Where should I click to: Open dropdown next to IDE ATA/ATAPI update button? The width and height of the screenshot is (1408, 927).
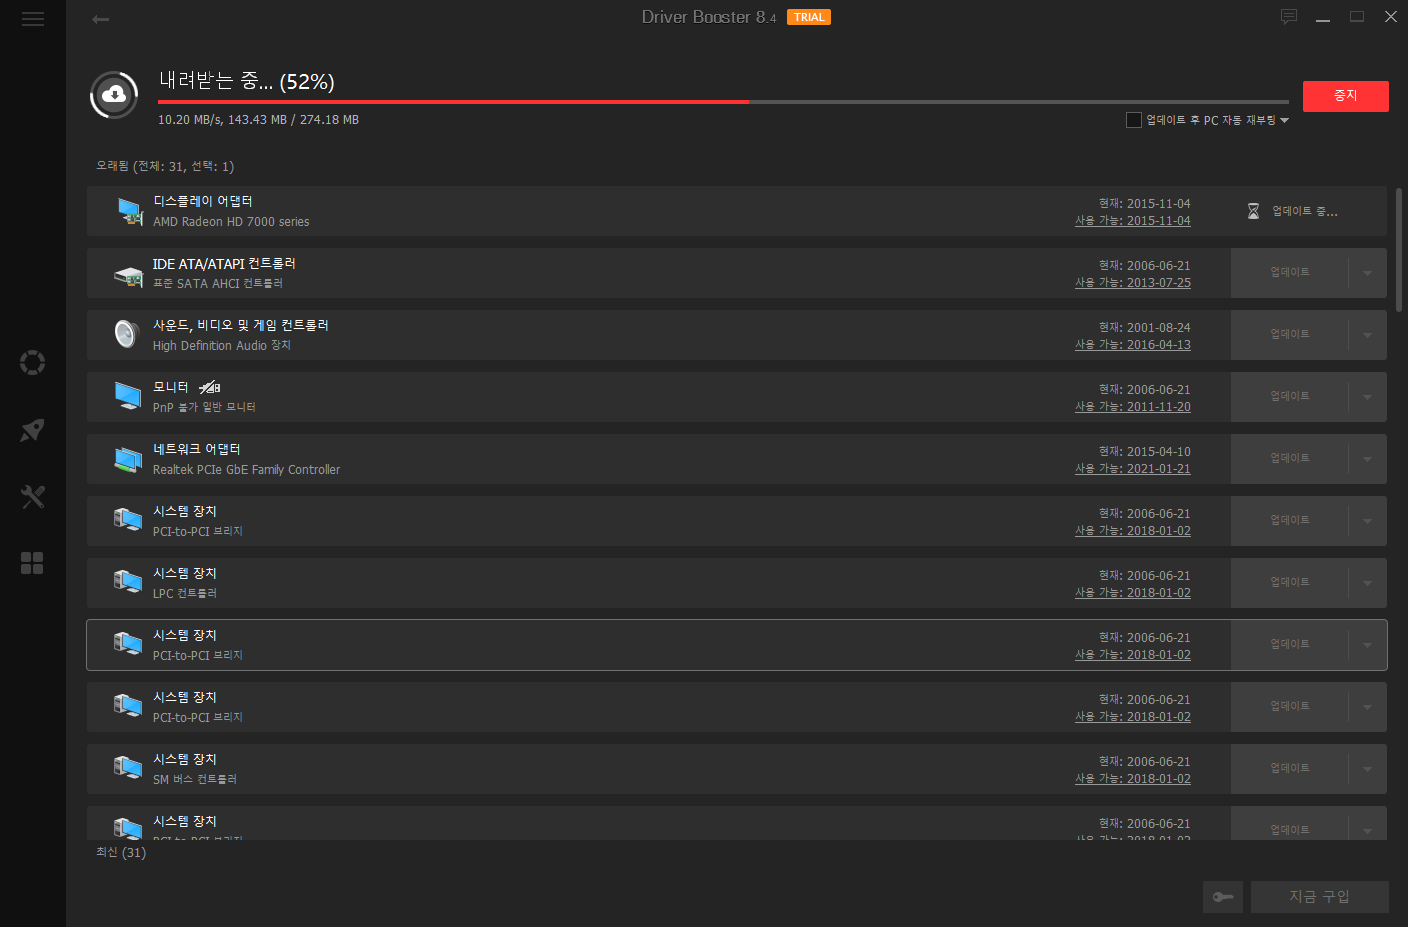[x=1367, y=273]
